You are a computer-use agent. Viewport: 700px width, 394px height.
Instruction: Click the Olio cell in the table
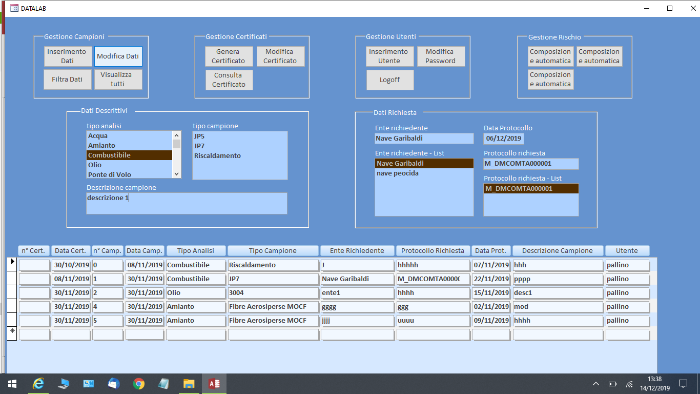(196, 293)
